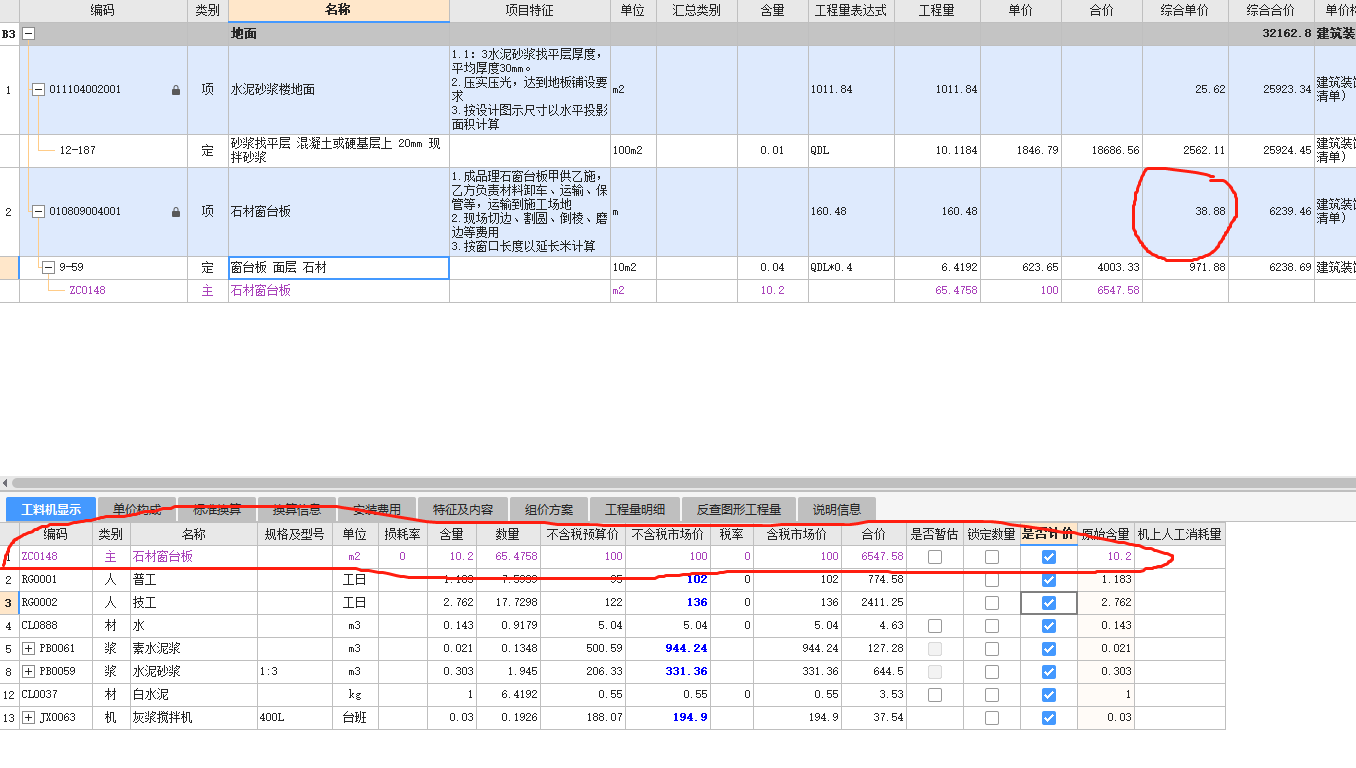Viewport: 1356px width, 768px height.
Task: Toggle 锁定数量 checkbox for RG0001 普工
Action: tap(992, 580)
